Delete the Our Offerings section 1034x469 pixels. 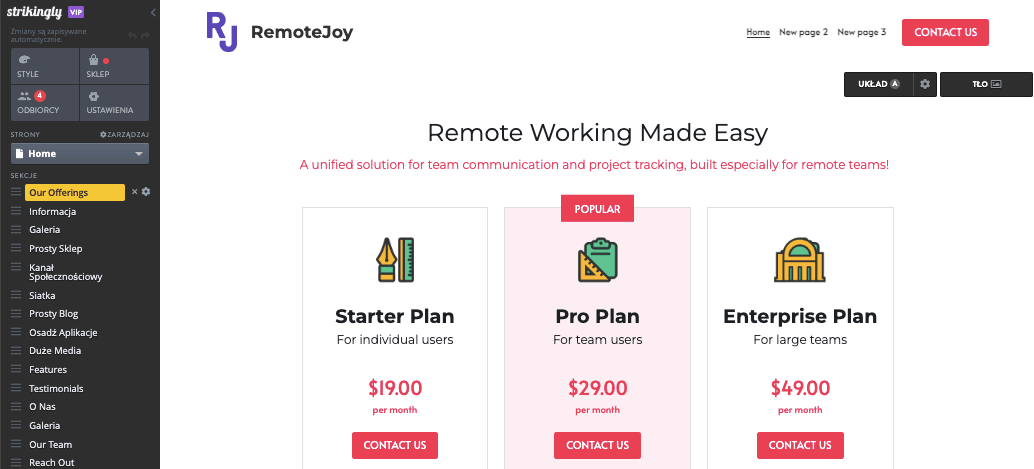pyautogui.click(x=135, y=192)
